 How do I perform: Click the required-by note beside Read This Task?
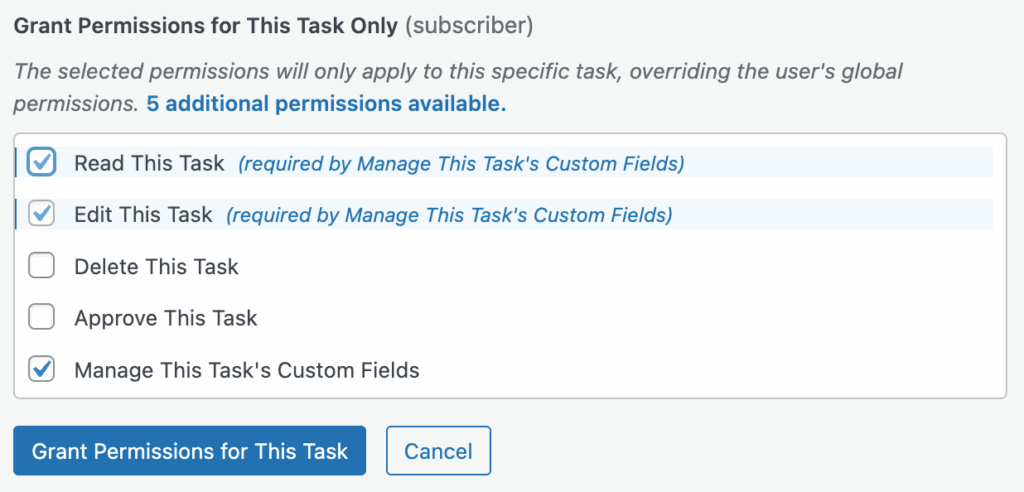(x=461, y=164)
